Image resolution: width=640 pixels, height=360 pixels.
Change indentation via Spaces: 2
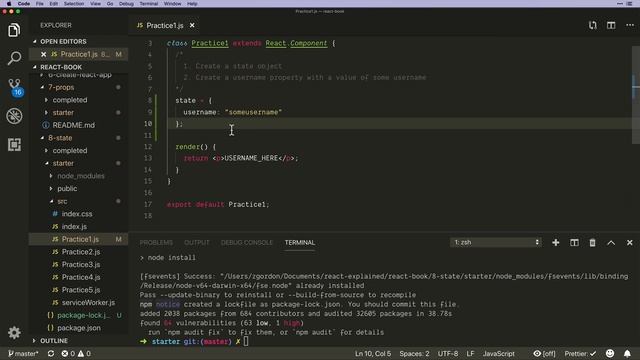point(414,353)
